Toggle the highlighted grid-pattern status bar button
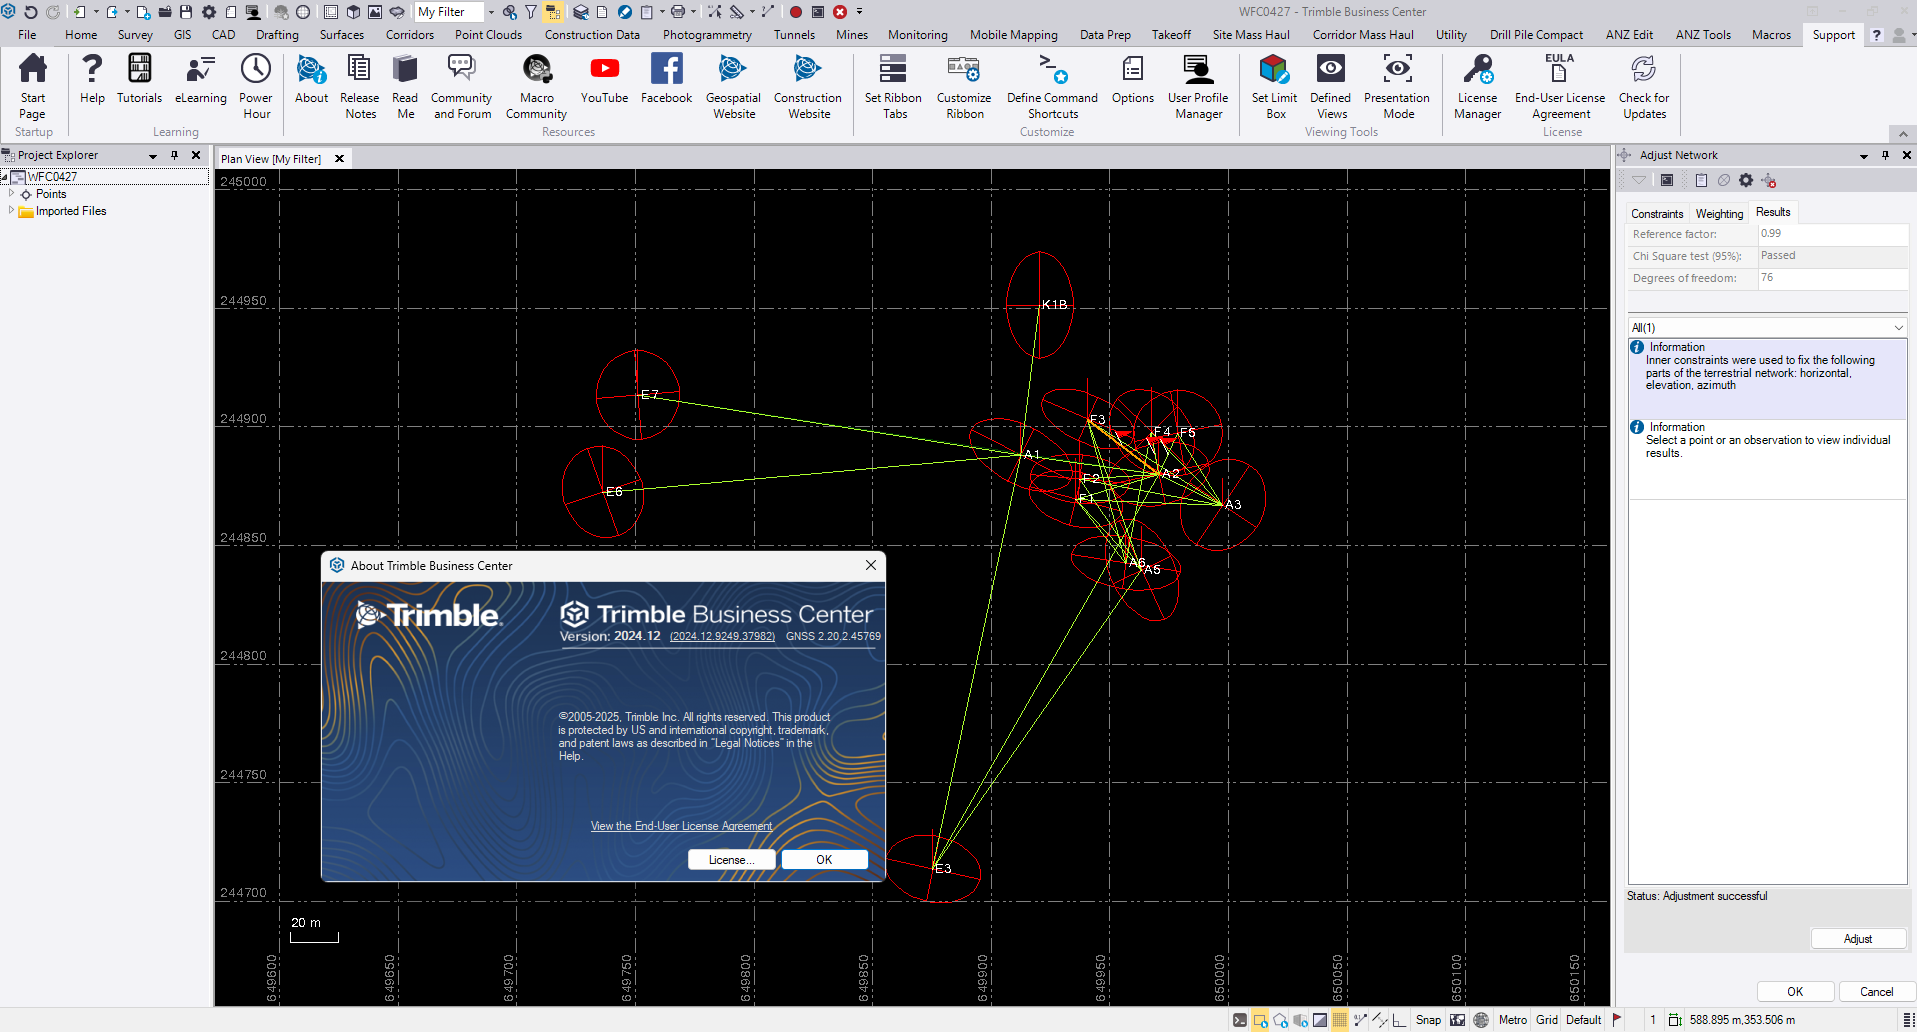Image resolution: width=1917 pixels, height=1032 pixels. pos(1340,1020)
